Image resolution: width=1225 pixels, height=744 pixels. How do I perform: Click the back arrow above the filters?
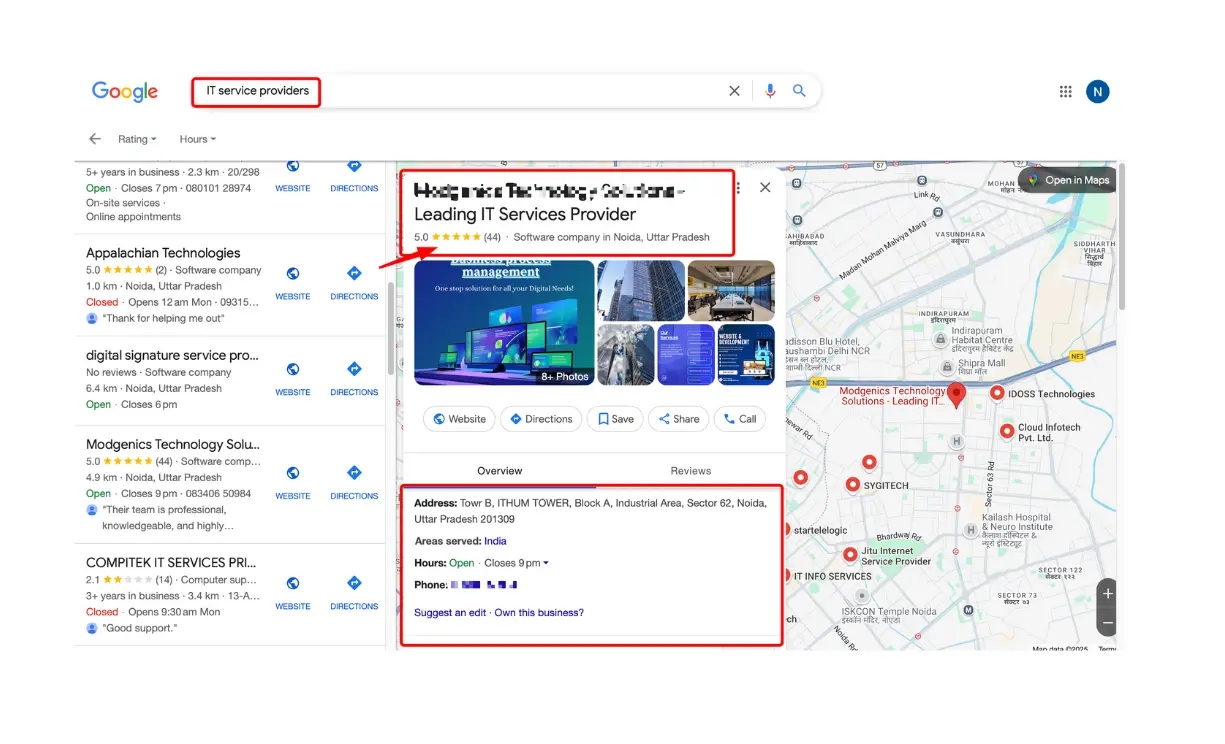(x=93, y=139)
